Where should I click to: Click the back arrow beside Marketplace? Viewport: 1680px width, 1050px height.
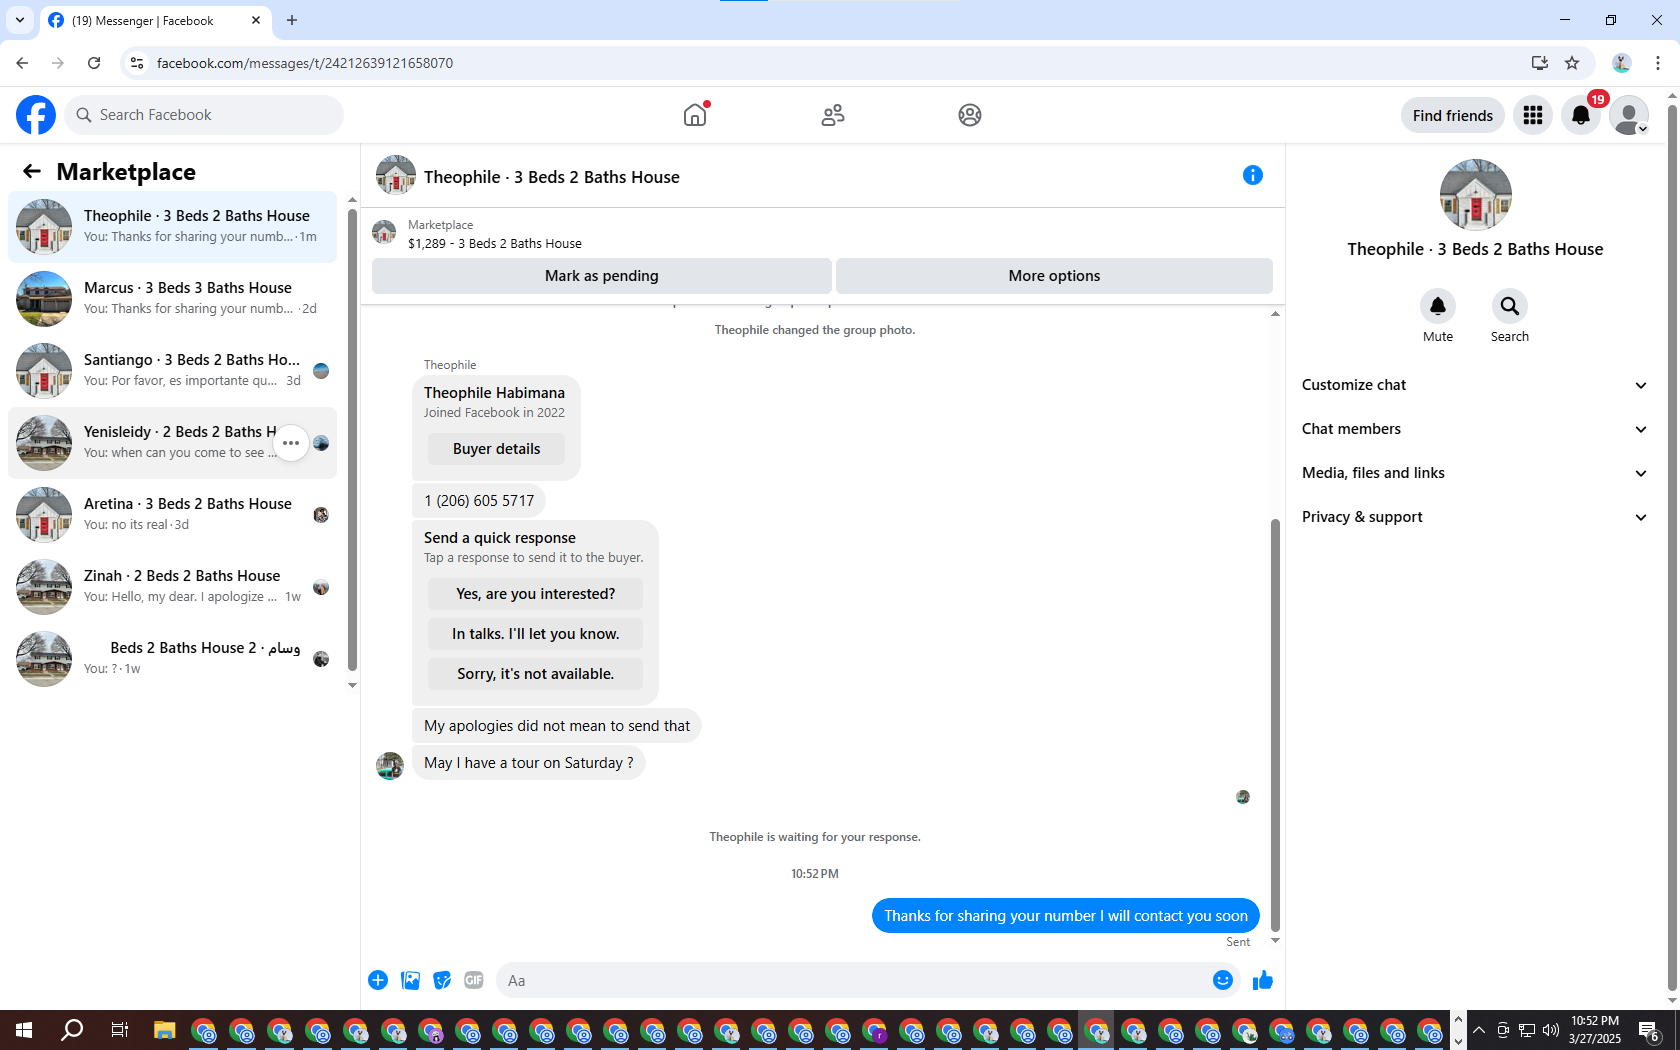click(x=32, y=171)
